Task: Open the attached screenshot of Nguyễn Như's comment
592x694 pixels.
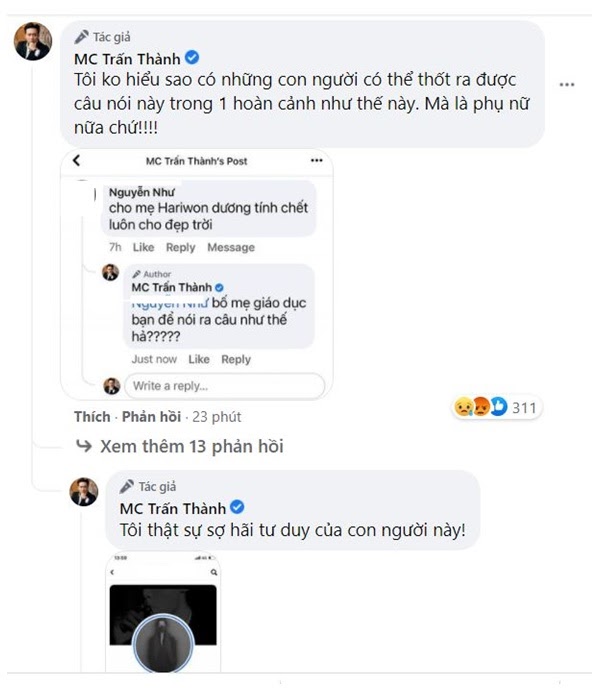Action: [197, 274]
